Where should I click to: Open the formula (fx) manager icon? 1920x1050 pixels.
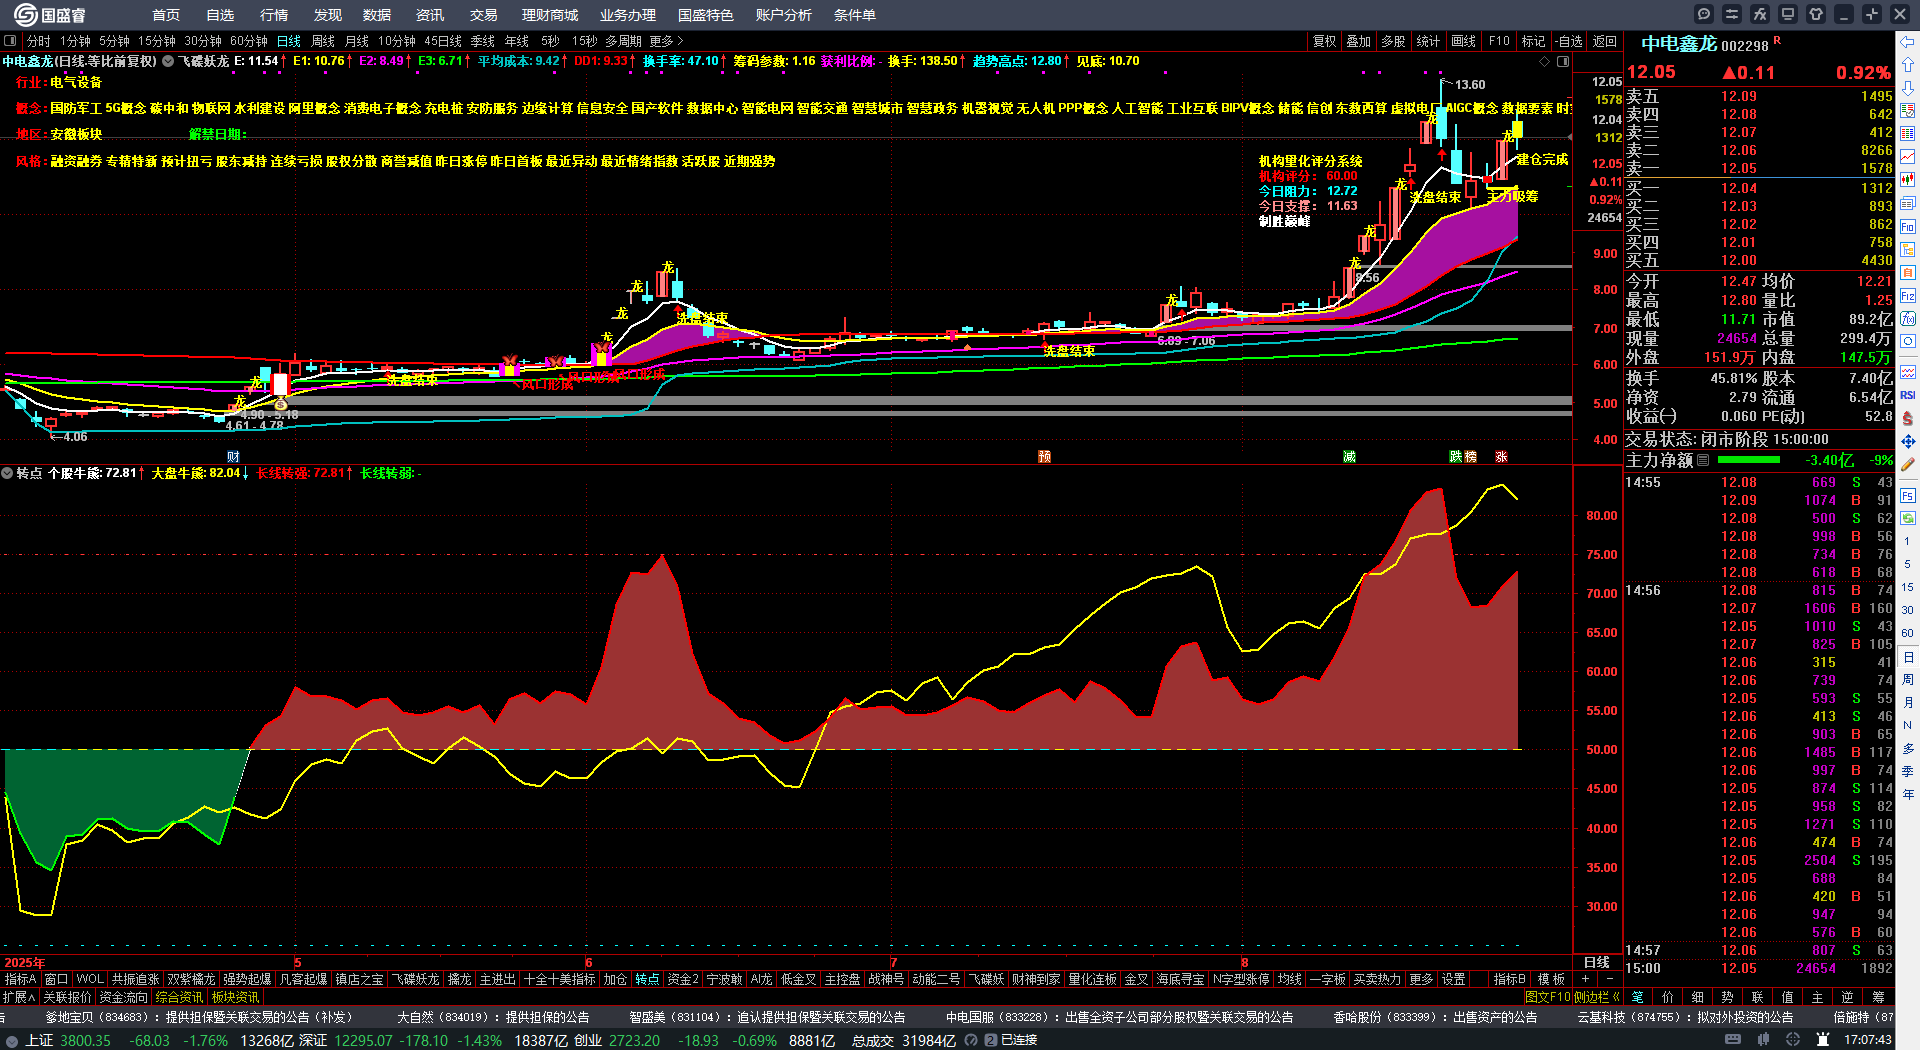(x=1760, y=14)
